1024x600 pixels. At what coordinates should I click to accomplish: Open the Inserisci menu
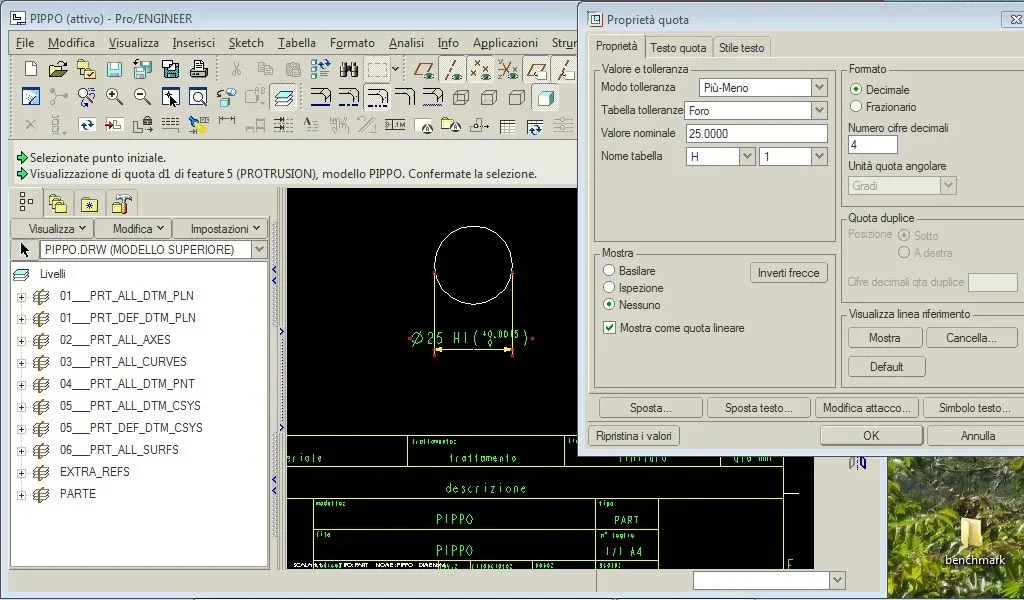pyautogui.click(x=193, y=43)
